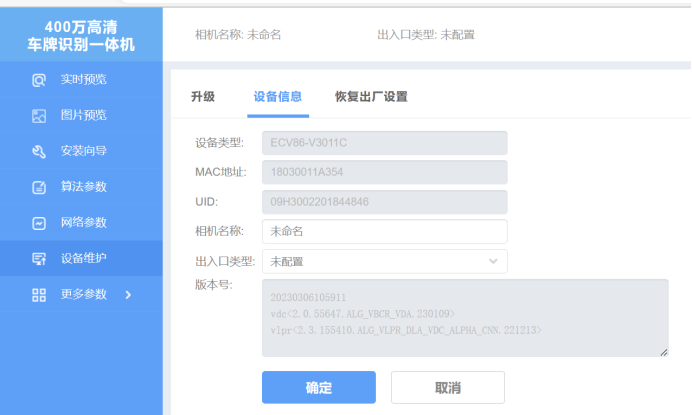Click inside the 版本号 text area
This screenshot has height=415, width=692.
tap(465, 317)
